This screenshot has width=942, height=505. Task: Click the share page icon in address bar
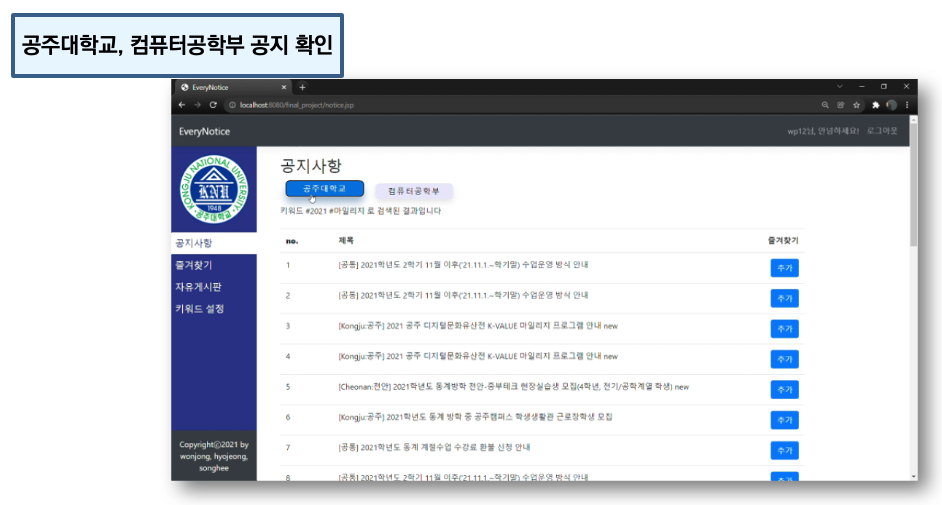click(840, 105)
